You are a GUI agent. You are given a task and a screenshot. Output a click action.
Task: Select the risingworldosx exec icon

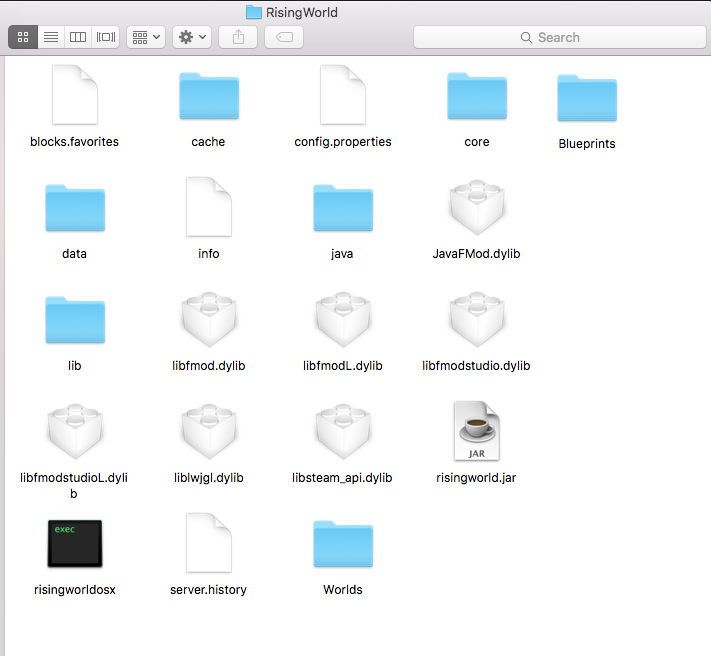[75, 543]
